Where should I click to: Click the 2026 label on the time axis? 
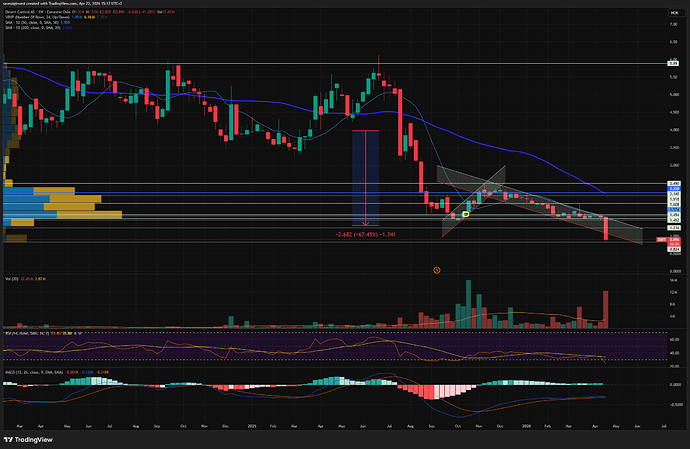point(526,426)
